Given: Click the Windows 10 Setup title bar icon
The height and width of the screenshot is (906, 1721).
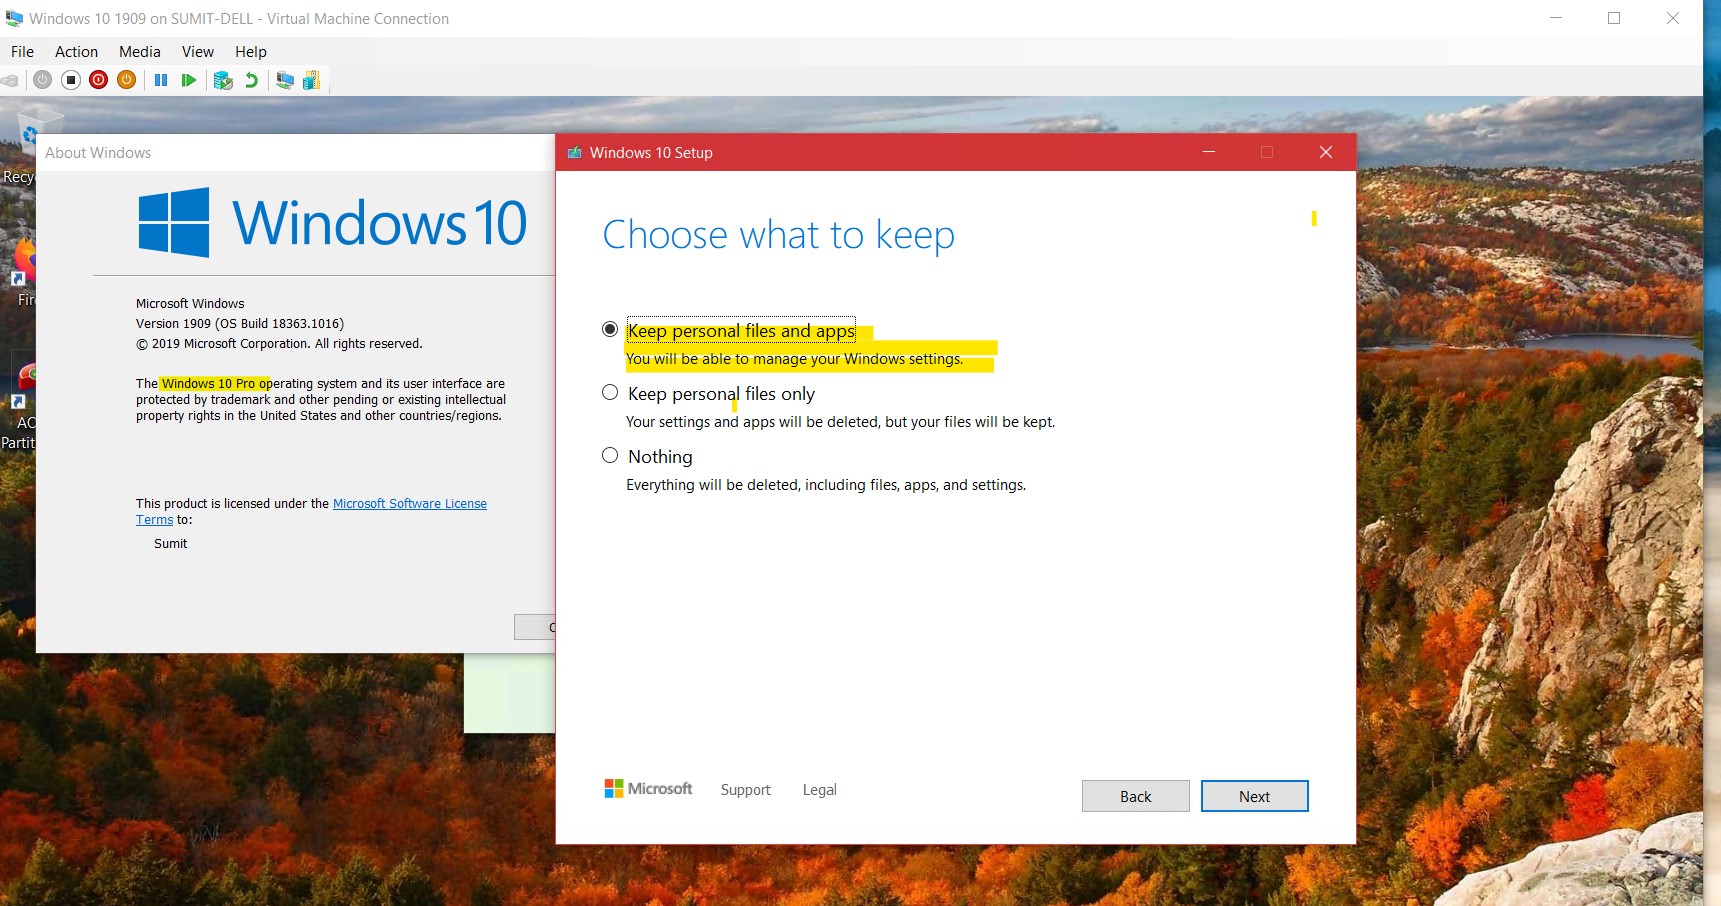Looking at the screenshot, I should [574, 153].
